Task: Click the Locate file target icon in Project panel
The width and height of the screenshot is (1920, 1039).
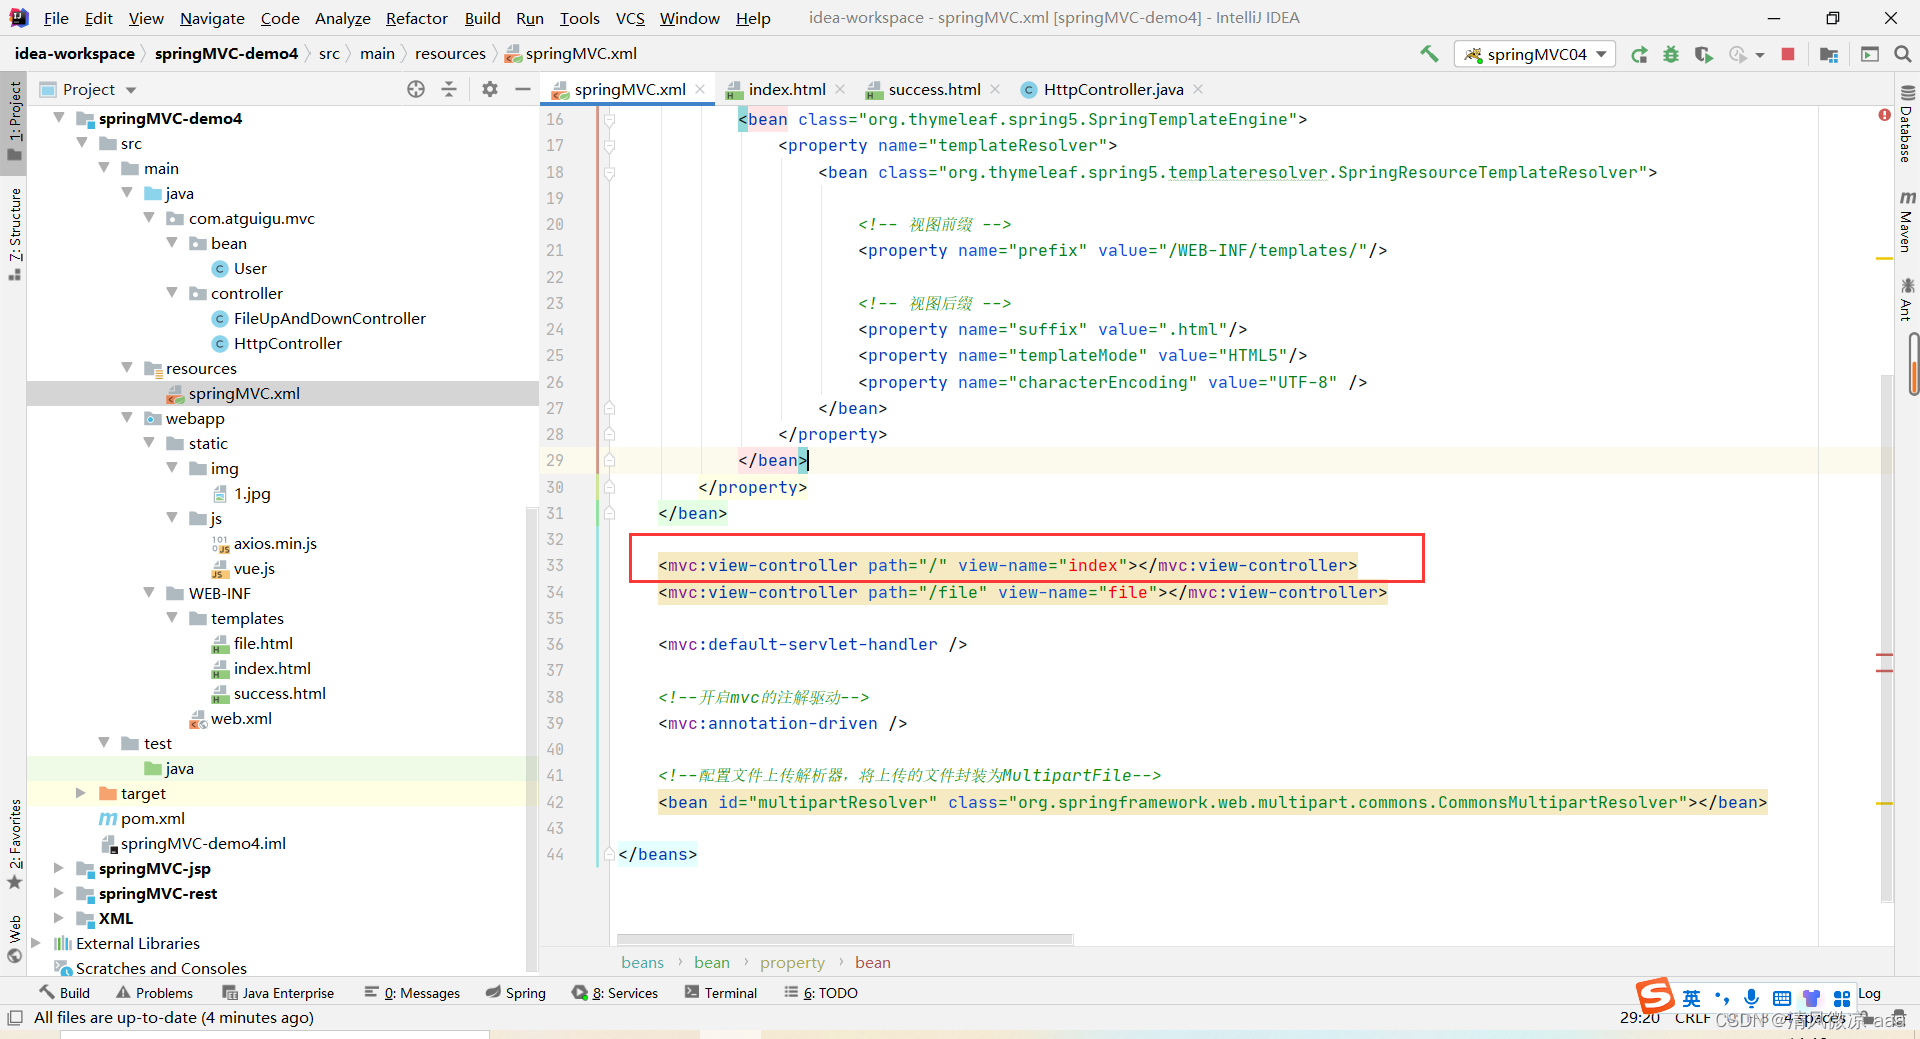Action: [x=416, y=89]
